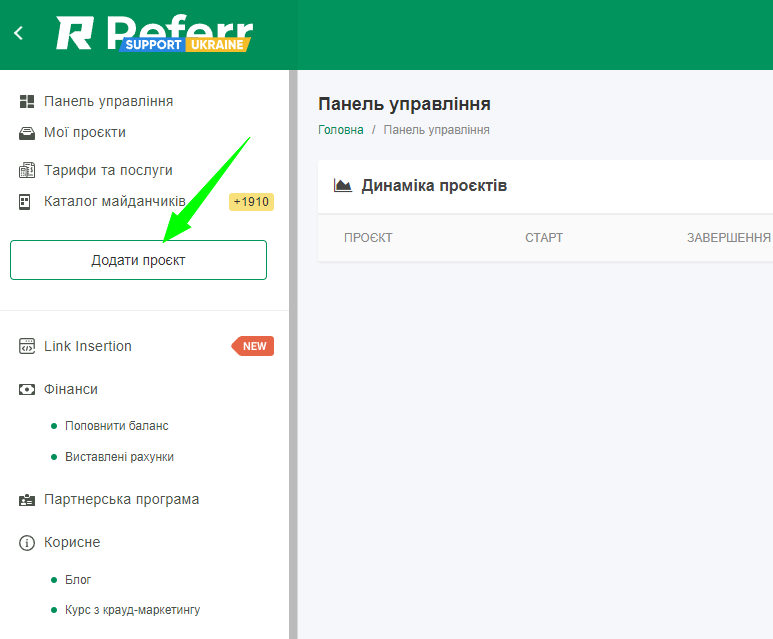Viewport: 773px width, 639px height.
Task: Collapse sidebar with the back chevron
Action: tap(18, 34)
